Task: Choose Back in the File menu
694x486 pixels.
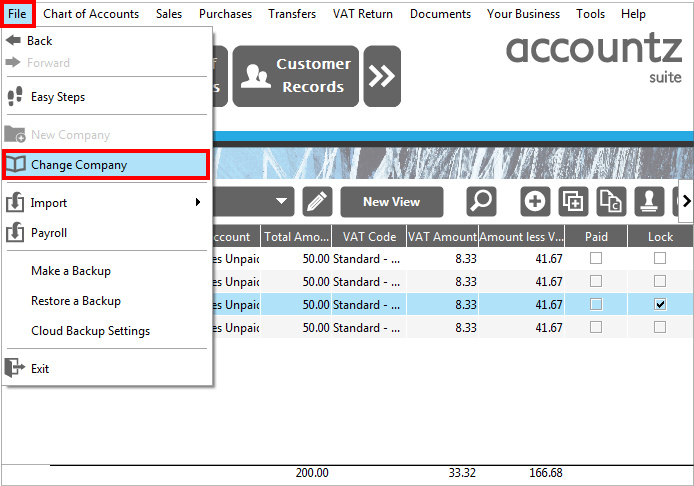Action: [105, 41]
